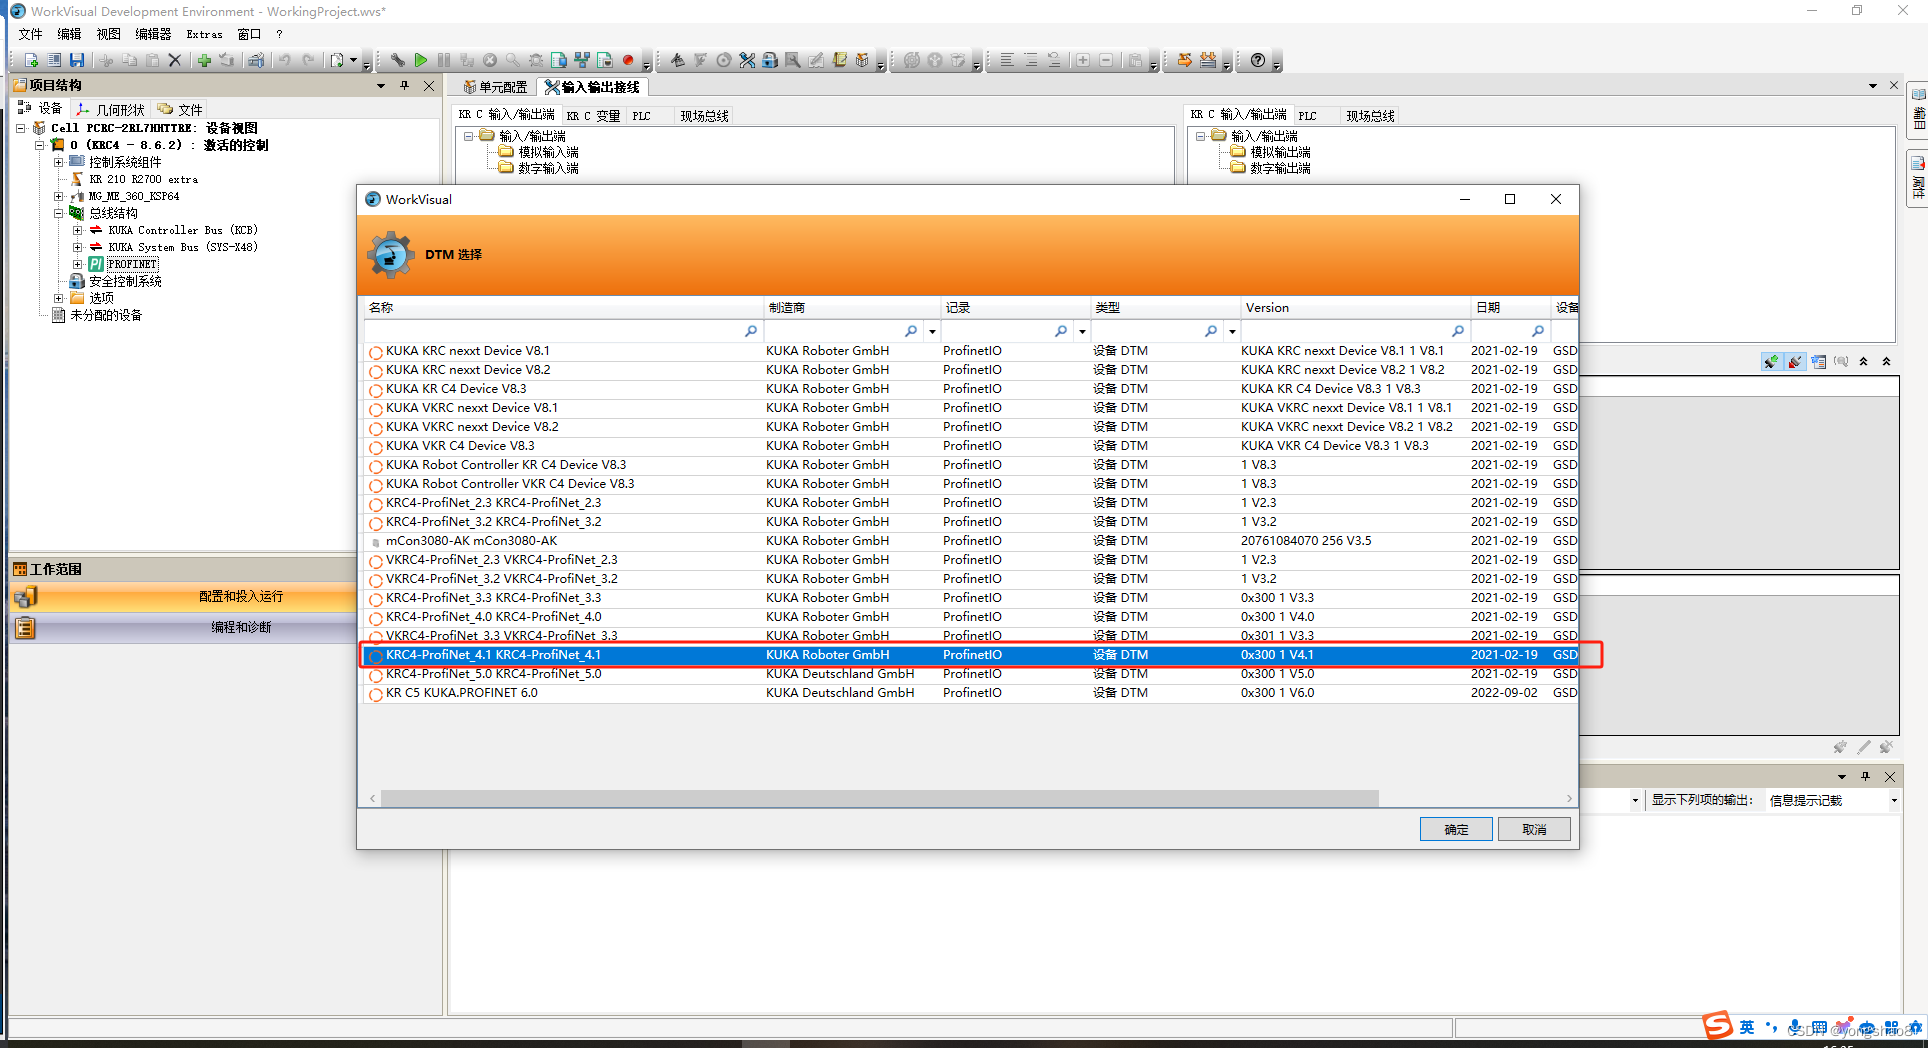Image resolution: width=1928 pixels, height=1048 pixels.
Task: Click the 配置和投入运行 workspace icon
Action: [x=26, y=597]
